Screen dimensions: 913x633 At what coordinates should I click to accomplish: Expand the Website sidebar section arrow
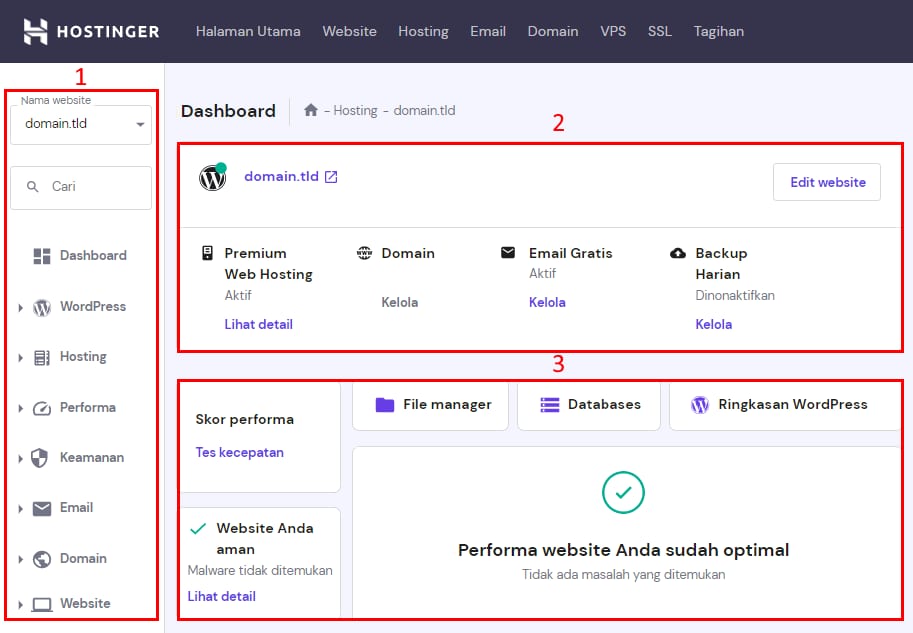[x=21, y=604]
